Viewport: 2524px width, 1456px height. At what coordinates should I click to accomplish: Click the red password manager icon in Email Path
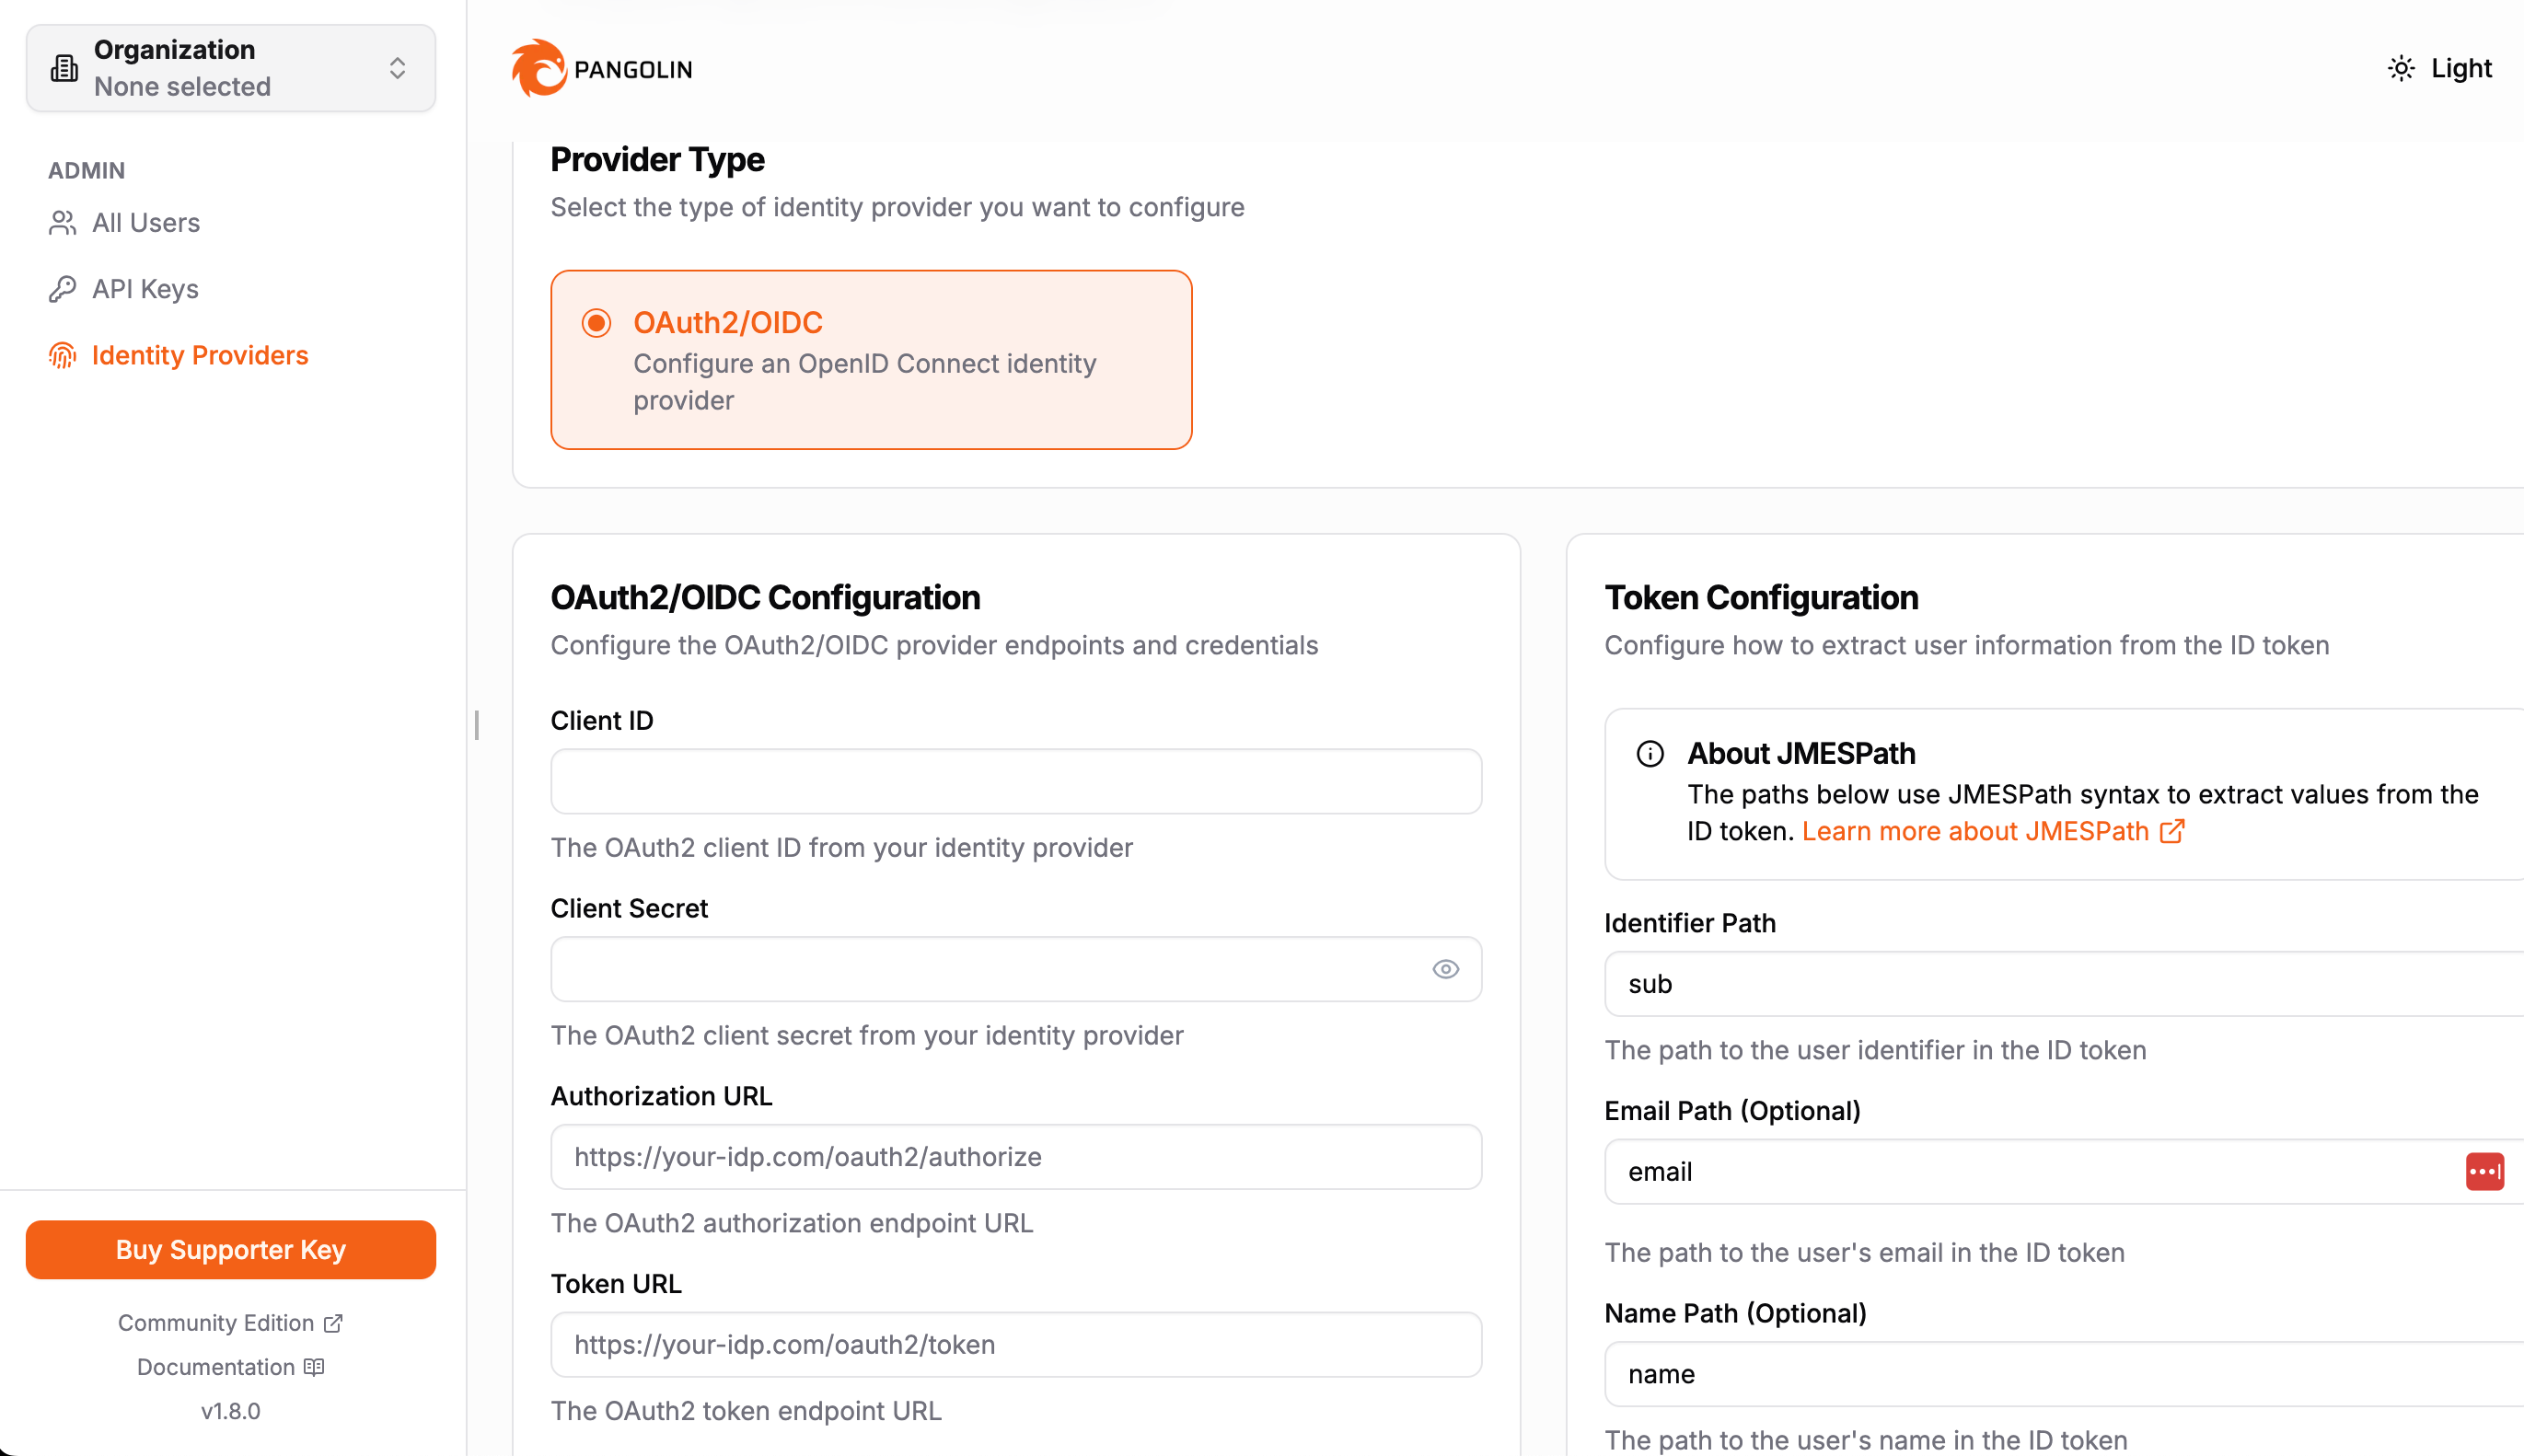[x=2484, y=1171]
